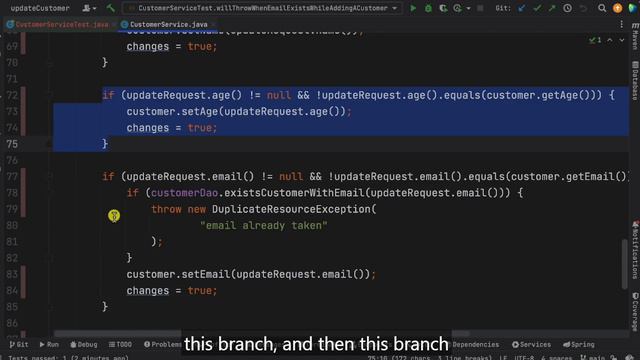Screen dimensions: 640x360
Task: Click existsCustomerWithEmail method call
Action: coord(294,193)
